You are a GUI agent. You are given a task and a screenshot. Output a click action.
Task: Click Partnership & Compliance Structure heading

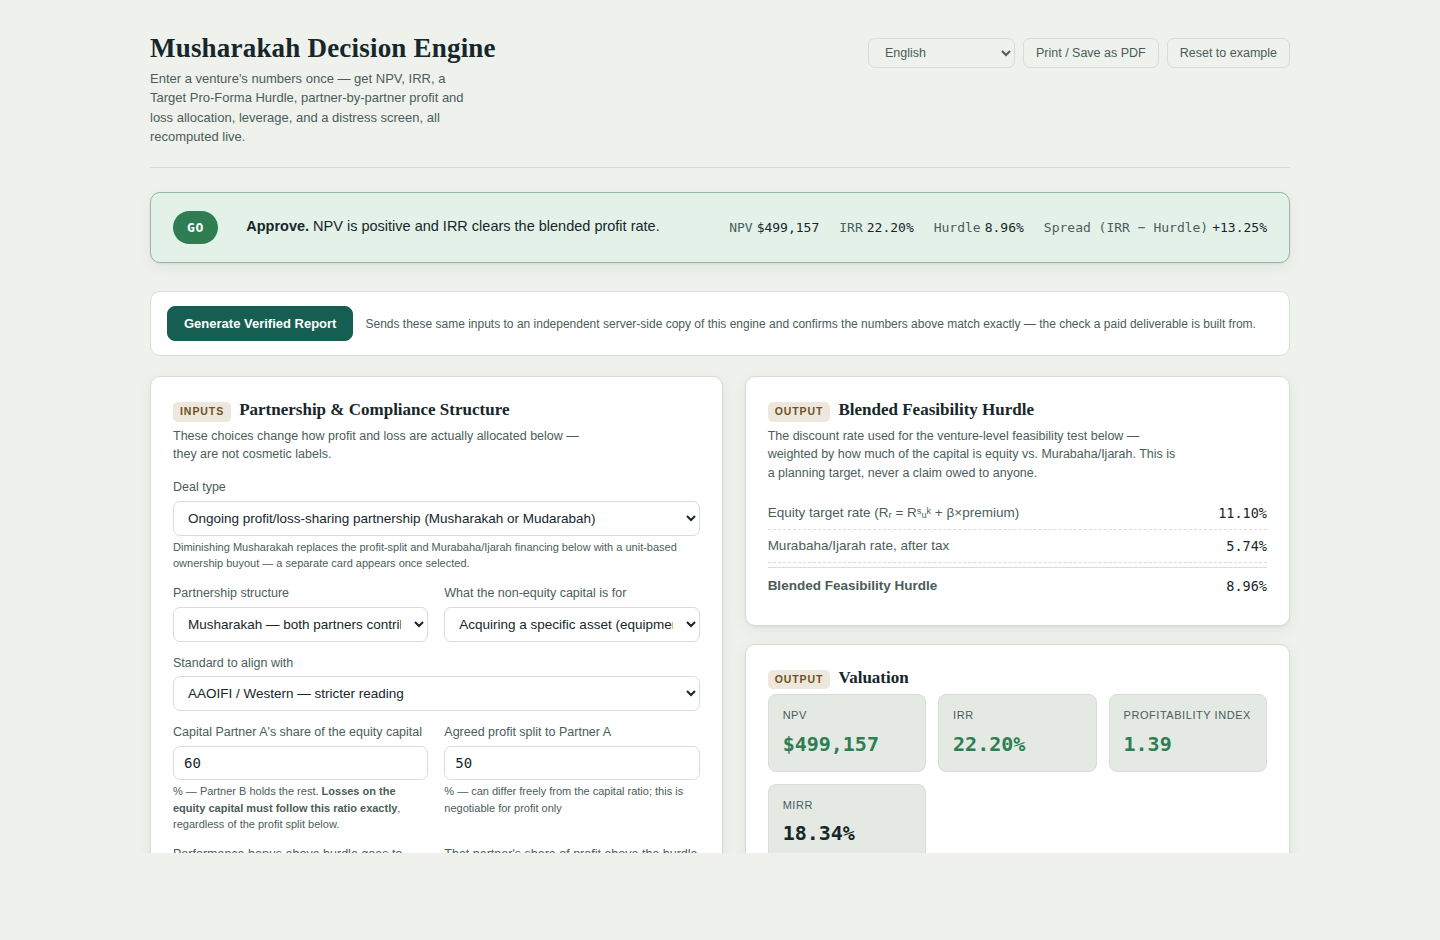tap(374, 410)
